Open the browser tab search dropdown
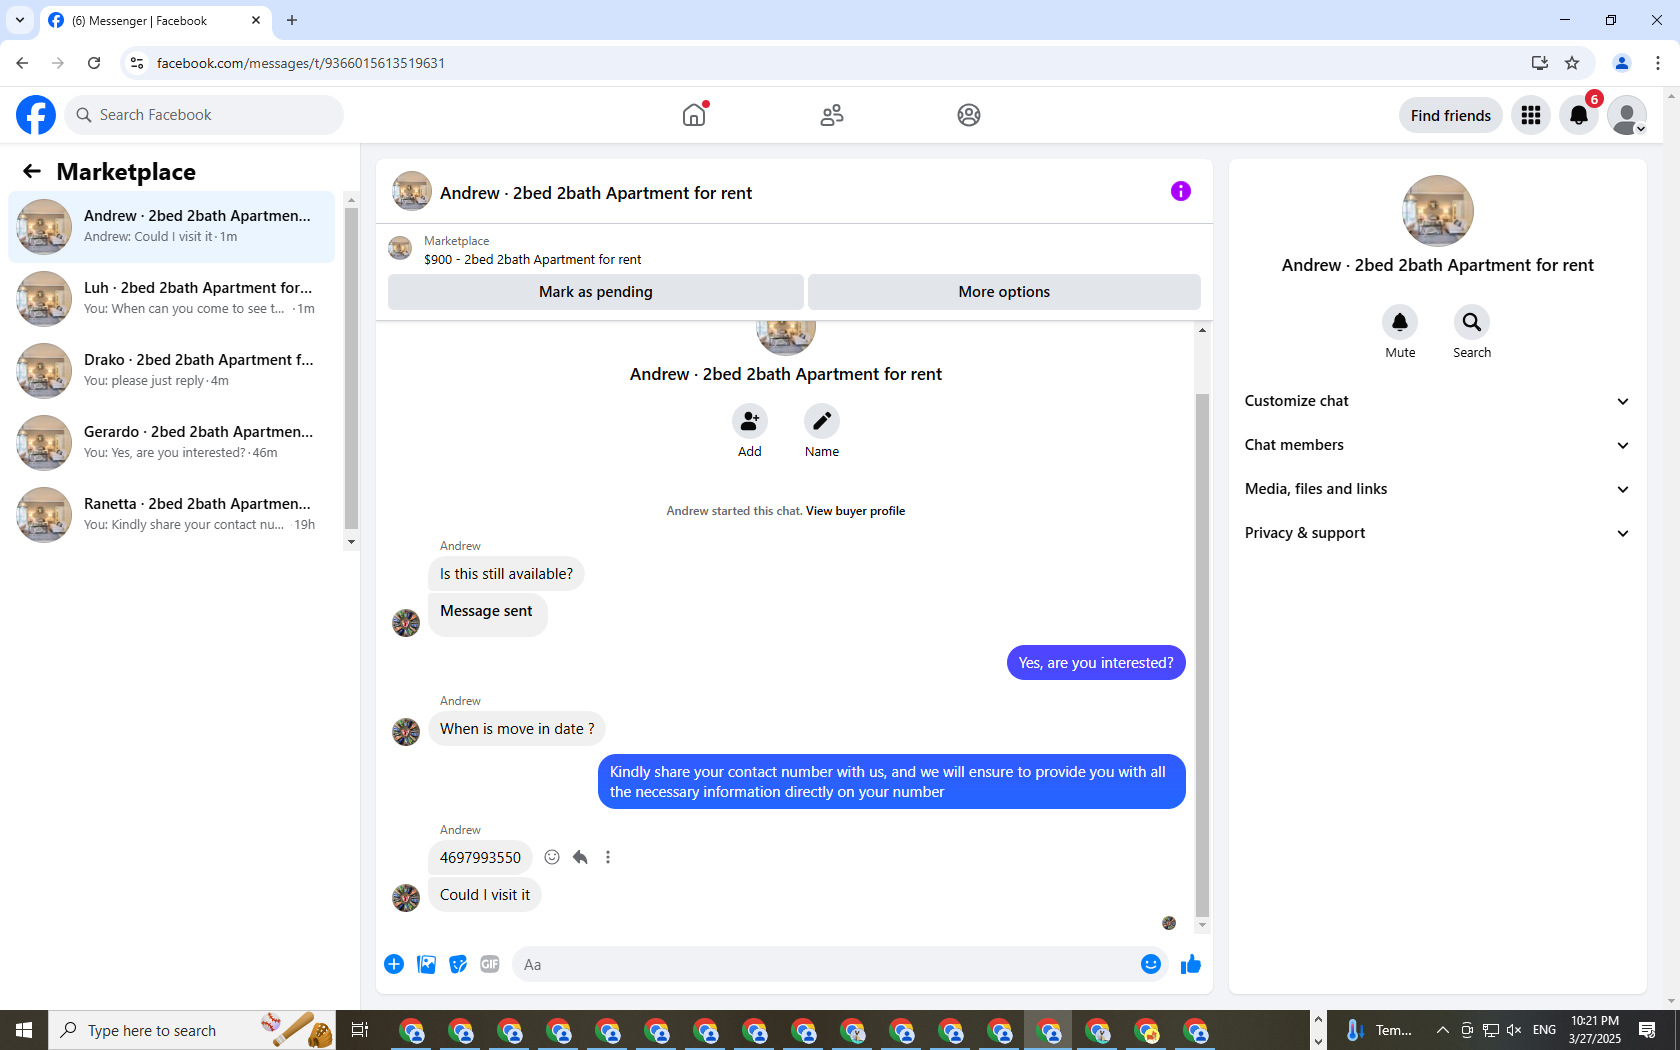Image resolution: width=1680 pixels, height=1050 pixels. [x=20, y=20]
